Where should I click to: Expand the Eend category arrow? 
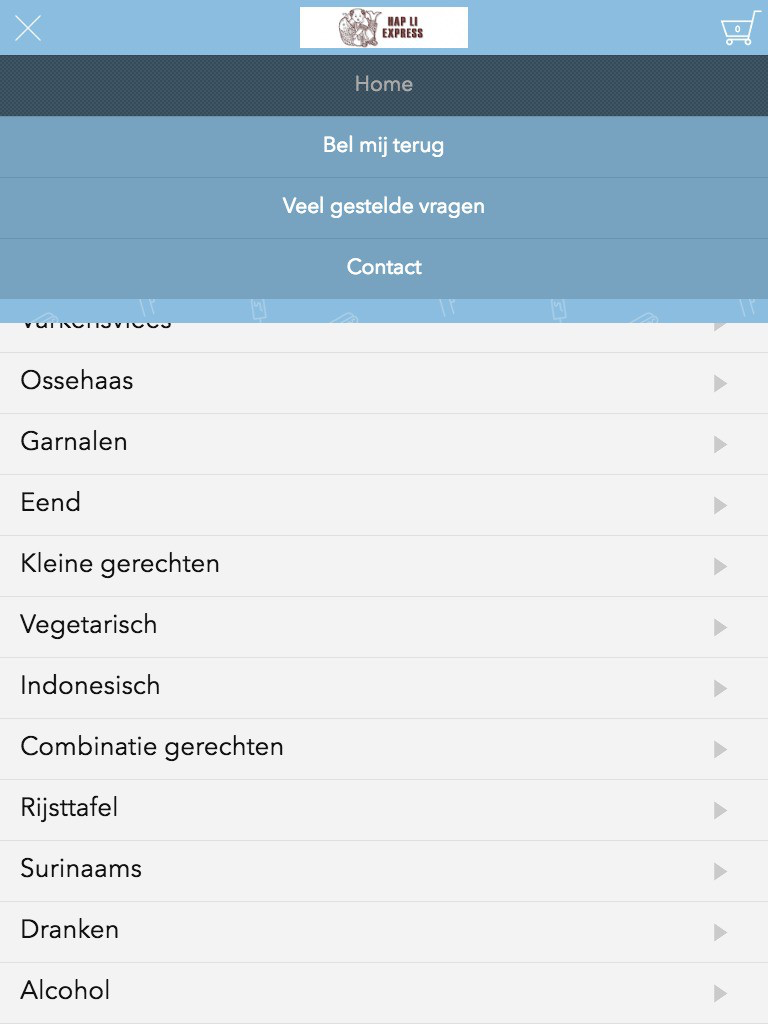pos(720,505)
